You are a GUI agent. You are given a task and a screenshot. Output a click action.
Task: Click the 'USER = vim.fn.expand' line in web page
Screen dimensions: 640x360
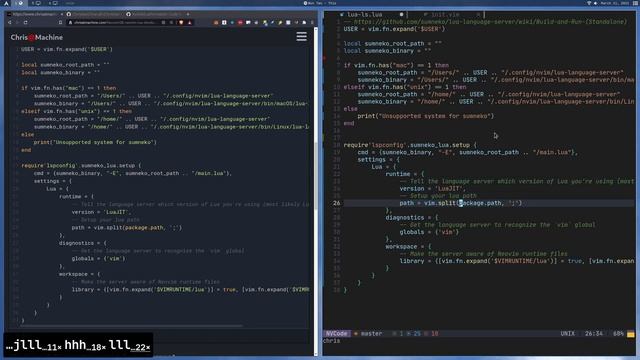click(67, 49)
